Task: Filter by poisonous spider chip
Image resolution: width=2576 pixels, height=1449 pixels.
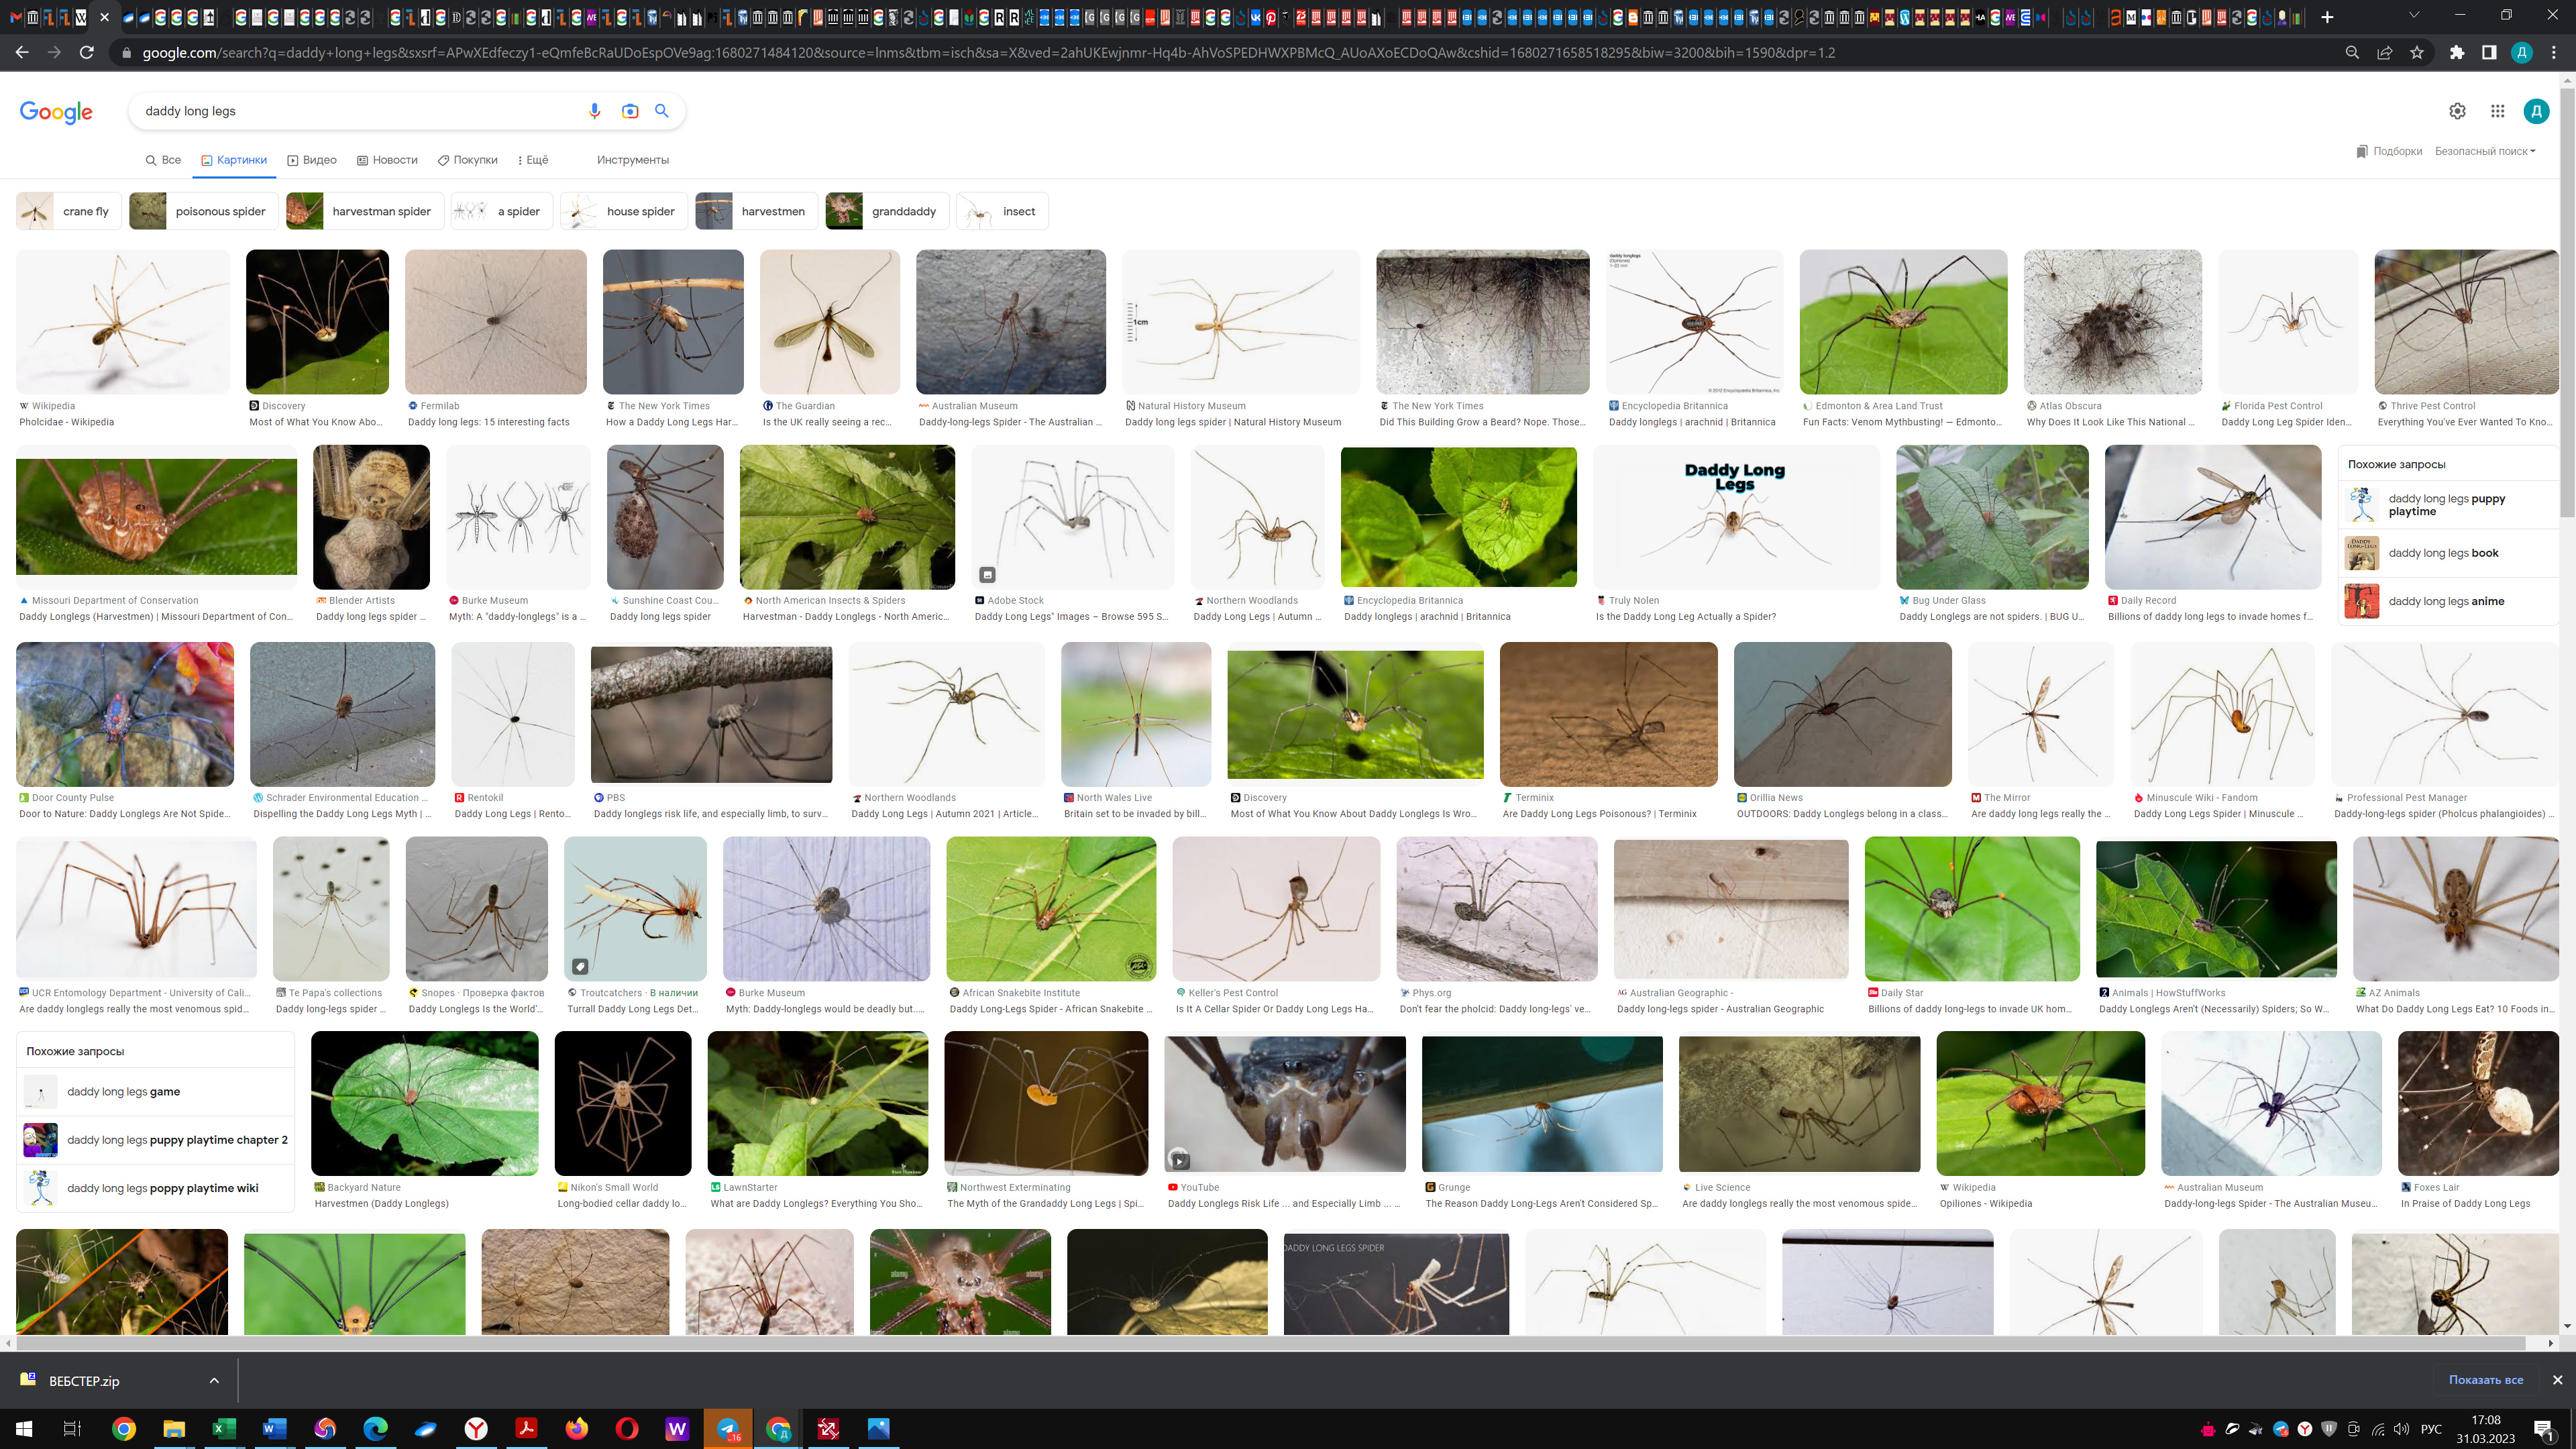Action: click(204, 211)
